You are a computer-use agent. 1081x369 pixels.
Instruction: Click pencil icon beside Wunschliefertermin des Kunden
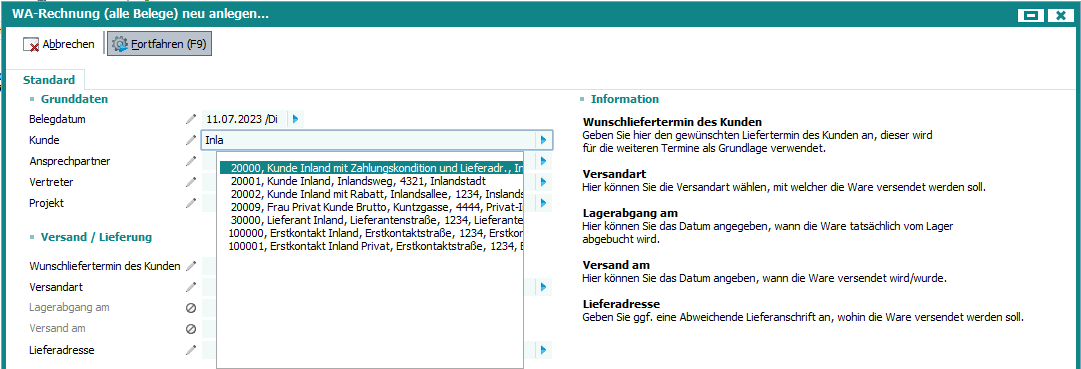click(x=191, y=266)
